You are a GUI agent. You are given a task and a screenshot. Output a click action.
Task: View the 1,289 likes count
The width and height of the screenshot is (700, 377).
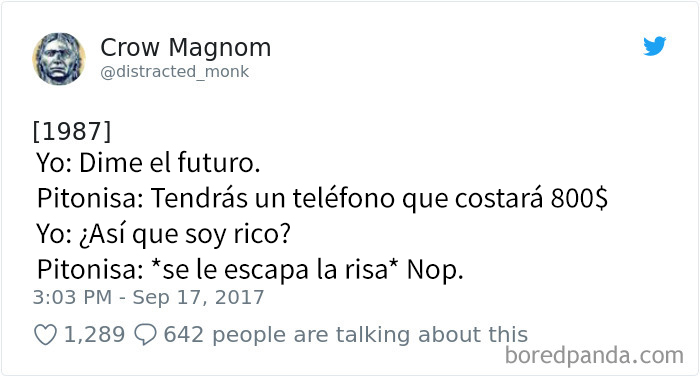click(94, 335)
